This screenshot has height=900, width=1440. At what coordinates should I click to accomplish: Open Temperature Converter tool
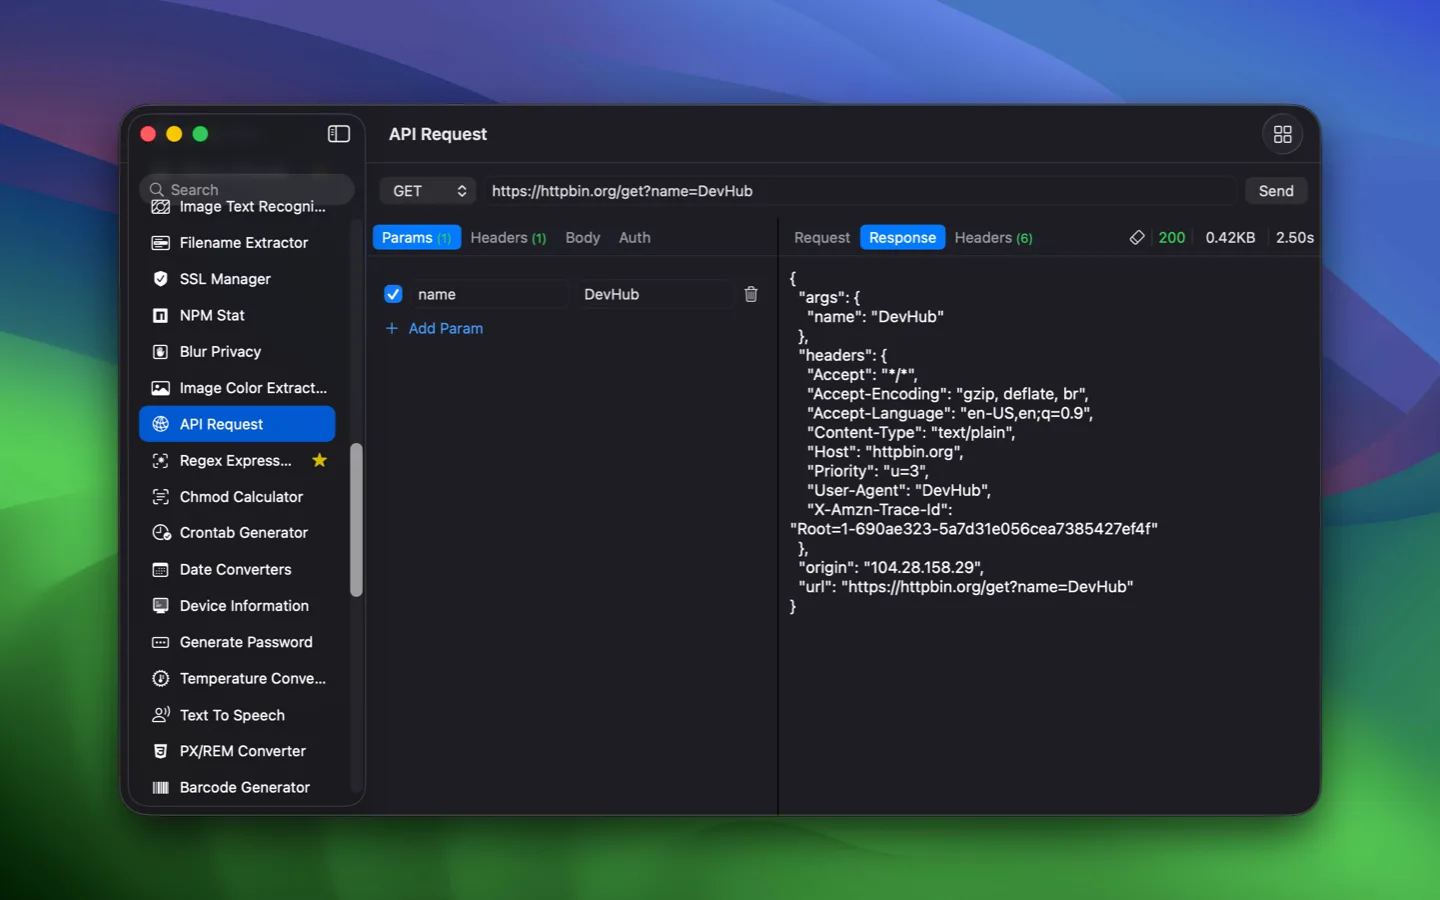pos(237,679)
